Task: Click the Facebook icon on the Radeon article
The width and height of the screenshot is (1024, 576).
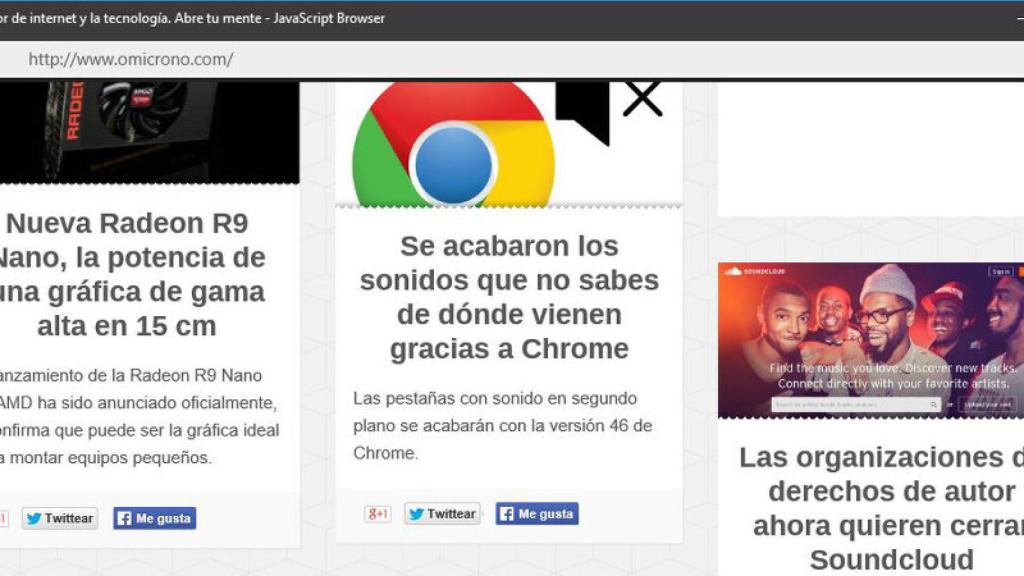Action: (x=124, y=518)
